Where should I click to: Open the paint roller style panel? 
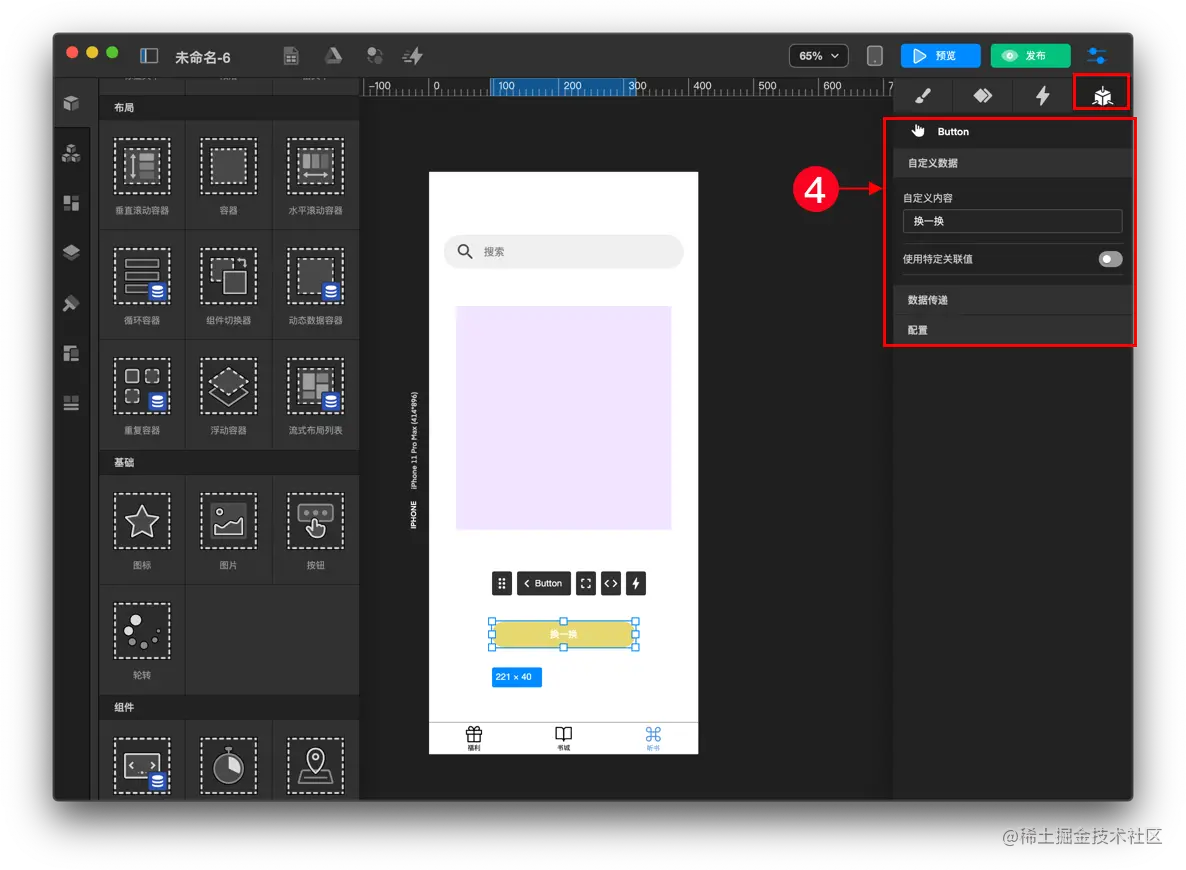(71, 303)
